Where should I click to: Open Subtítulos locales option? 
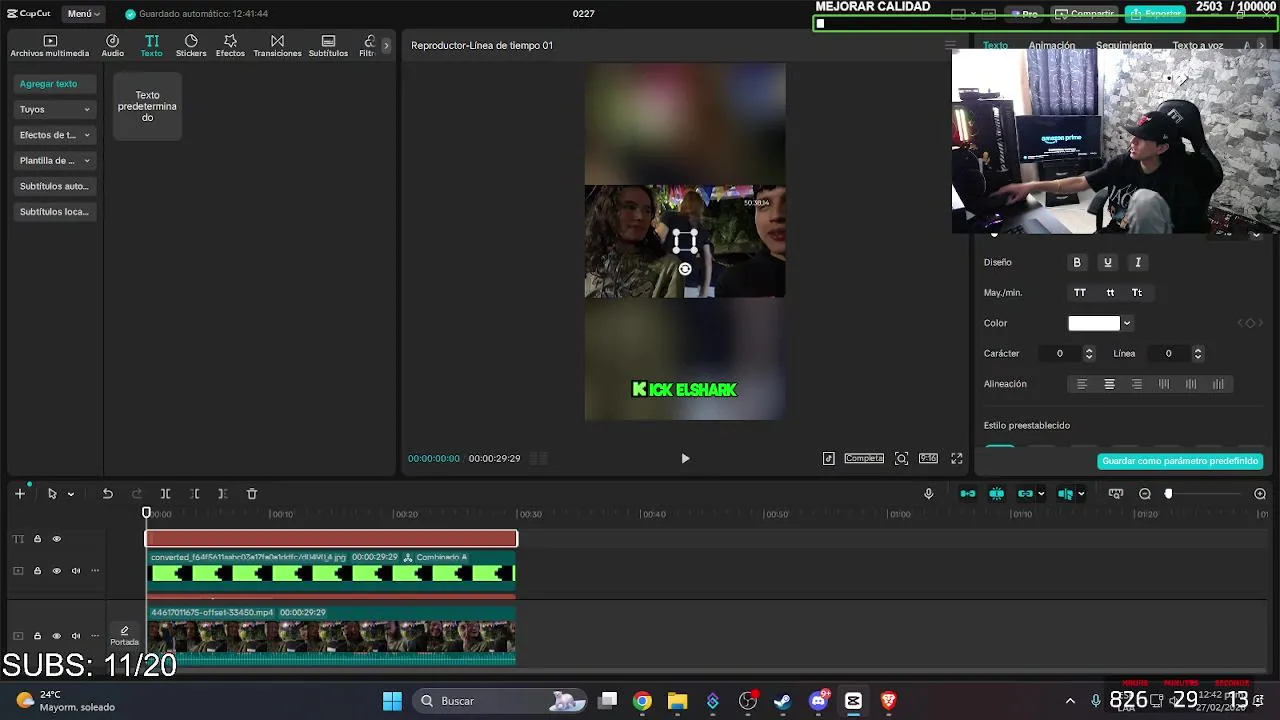[55, 212]
